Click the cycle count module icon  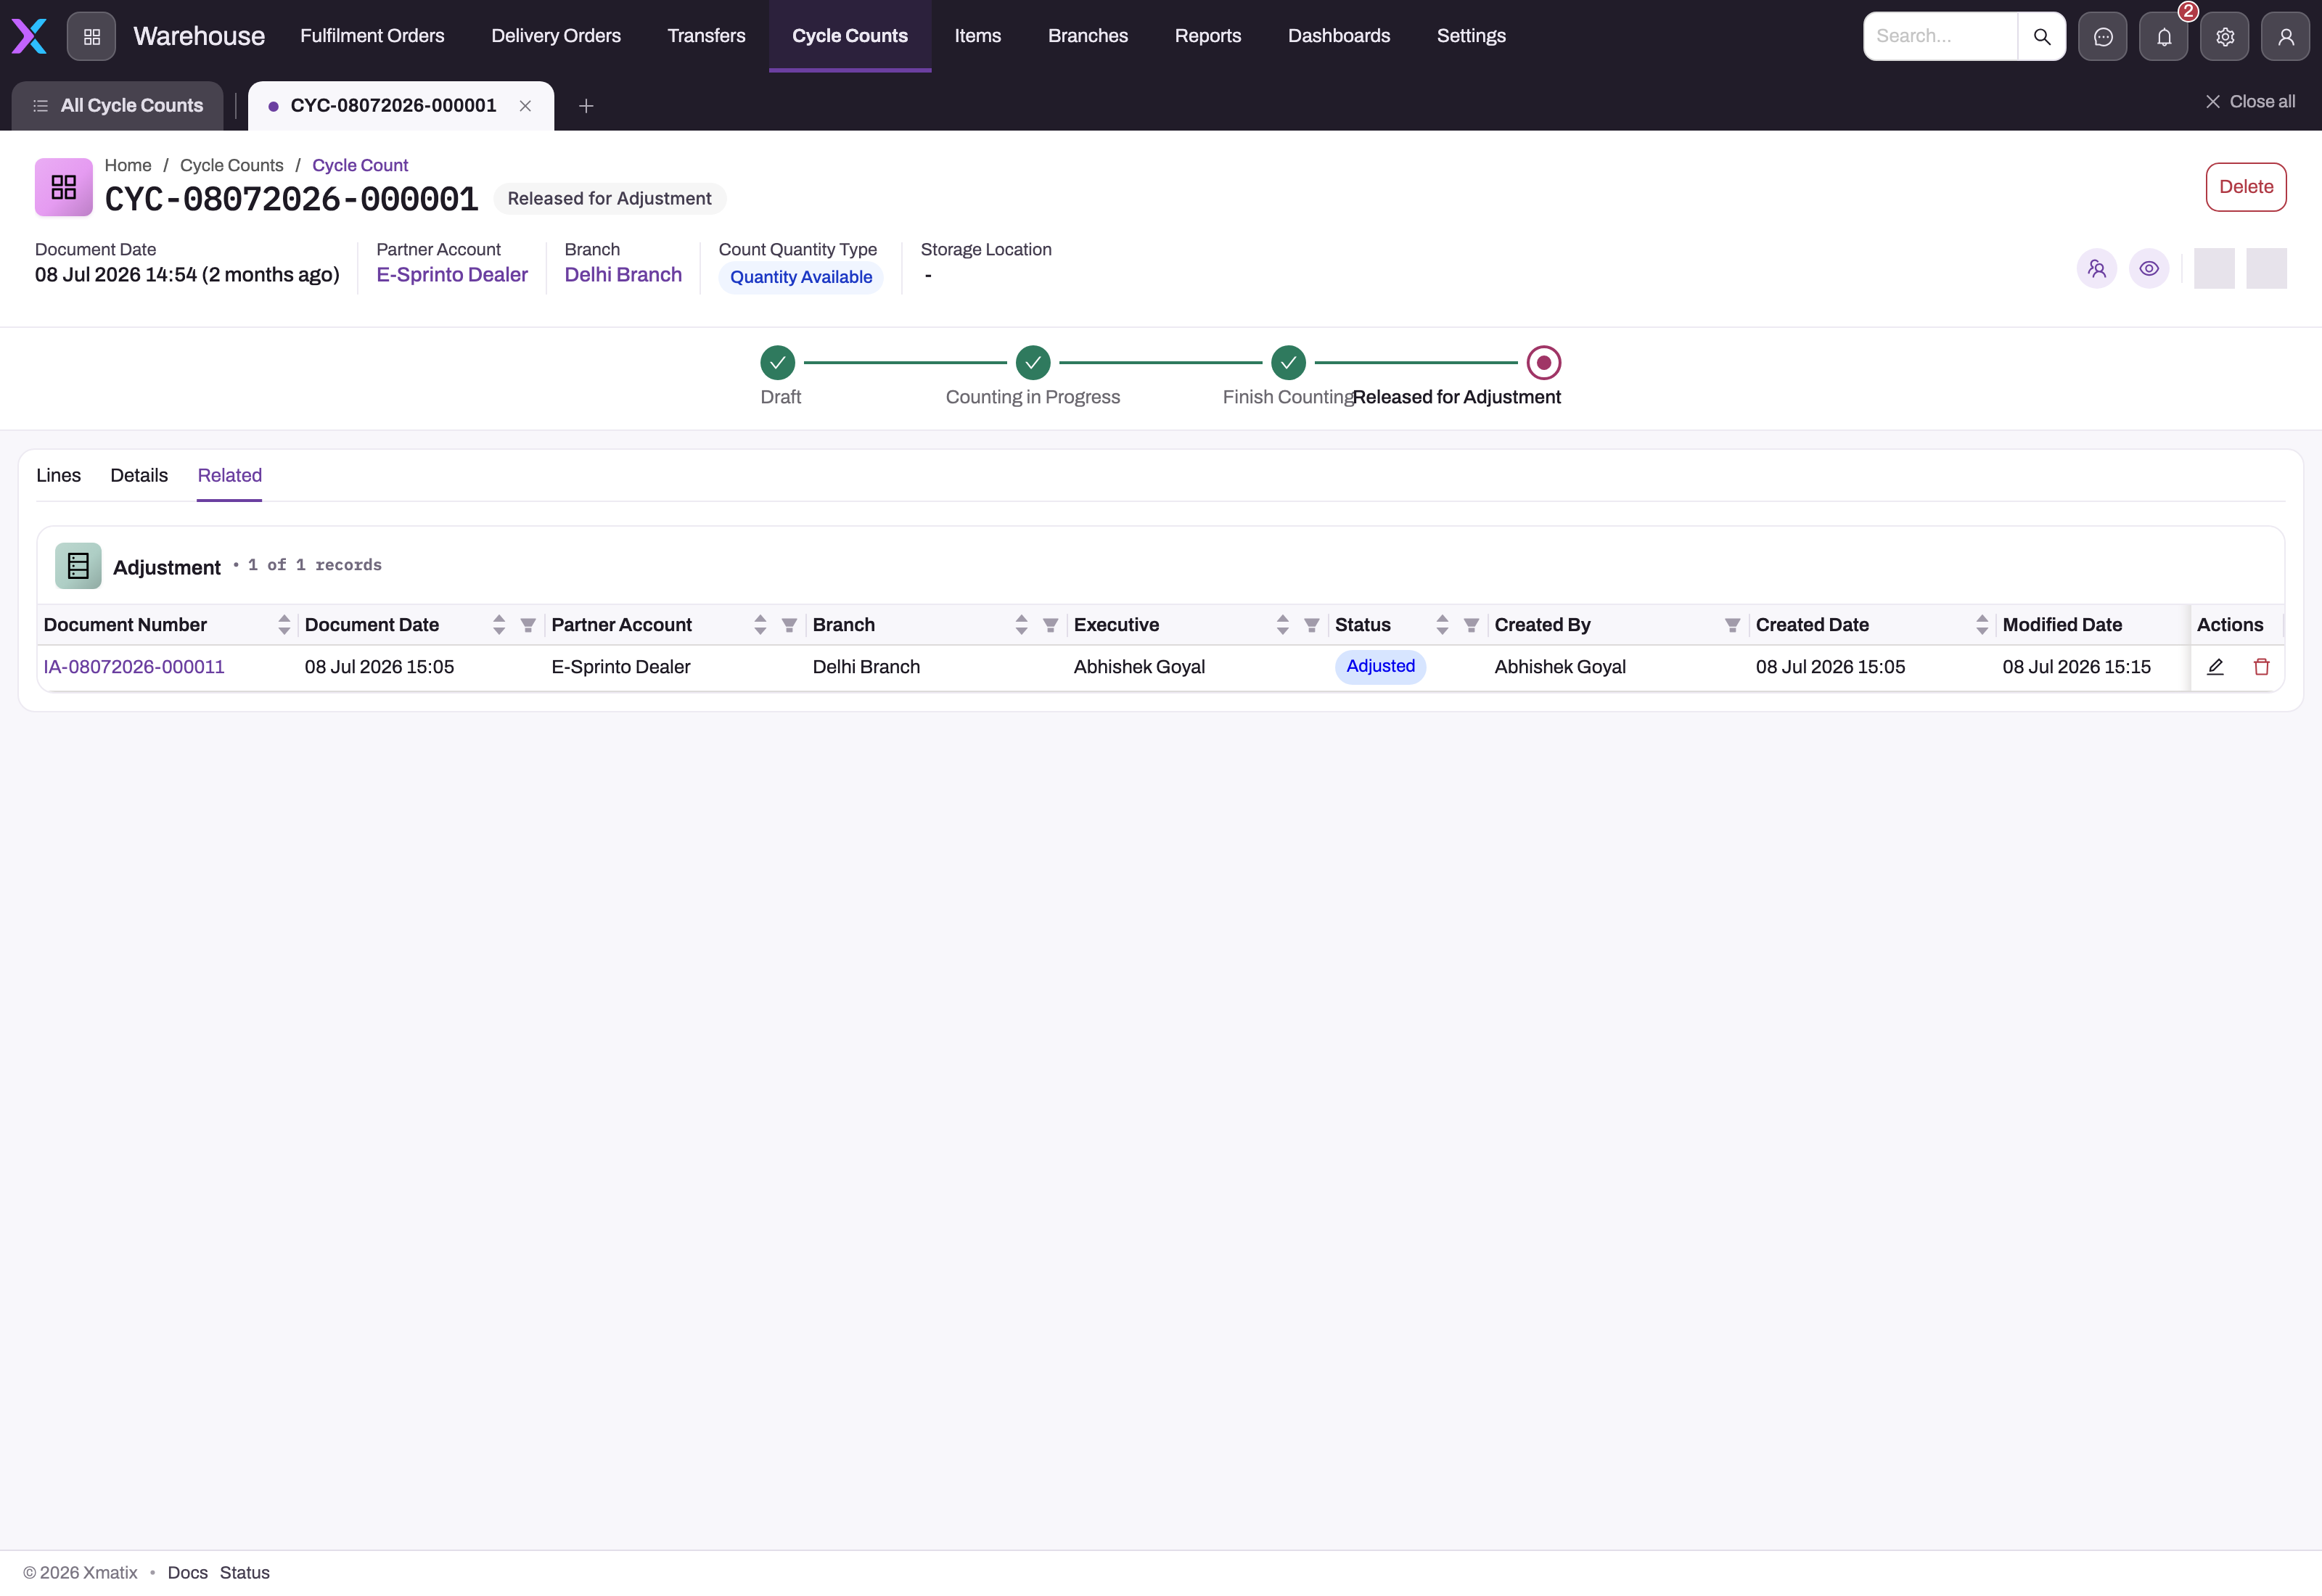[63, 186]
